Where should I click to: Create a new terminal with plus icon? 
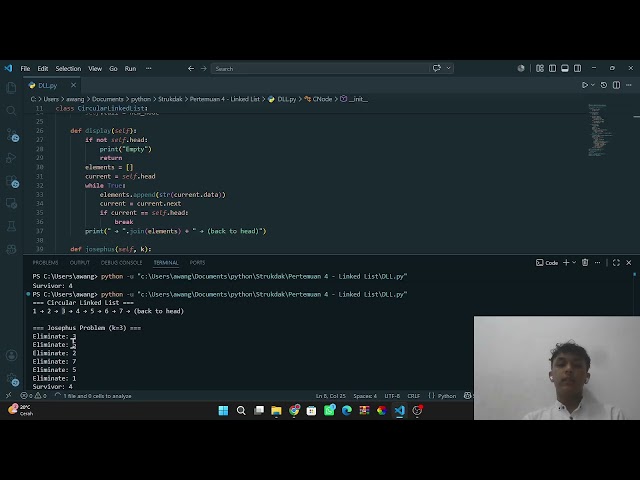tap(566, 262)
